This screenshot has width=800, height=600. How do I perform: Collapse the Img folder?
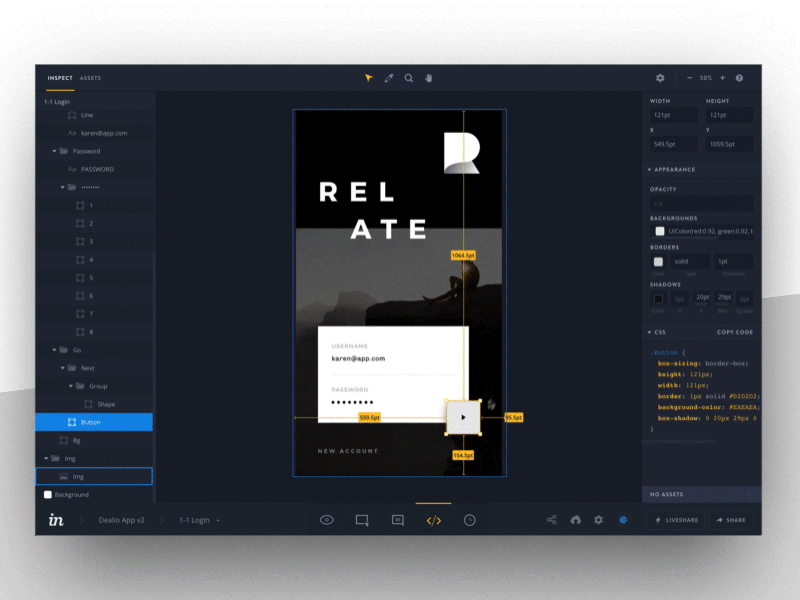click(46, 458)
